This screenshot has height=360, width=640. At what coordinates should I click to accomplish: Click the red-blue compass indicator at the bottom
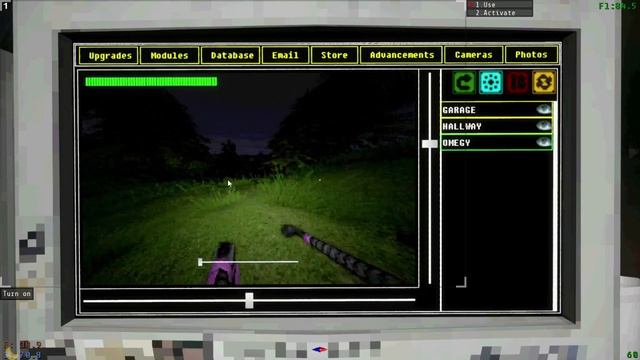[x=320, y=350]
